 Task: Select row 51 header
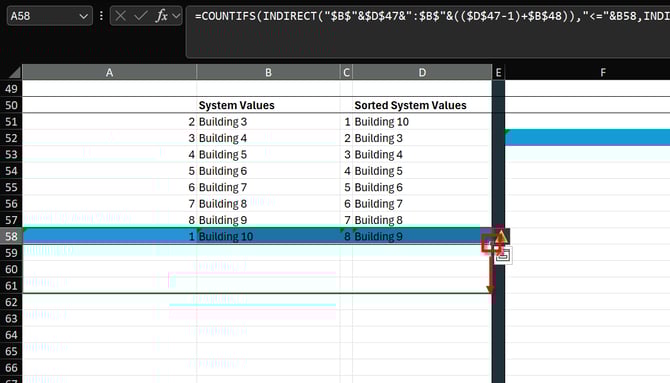[x=11, y=121]
